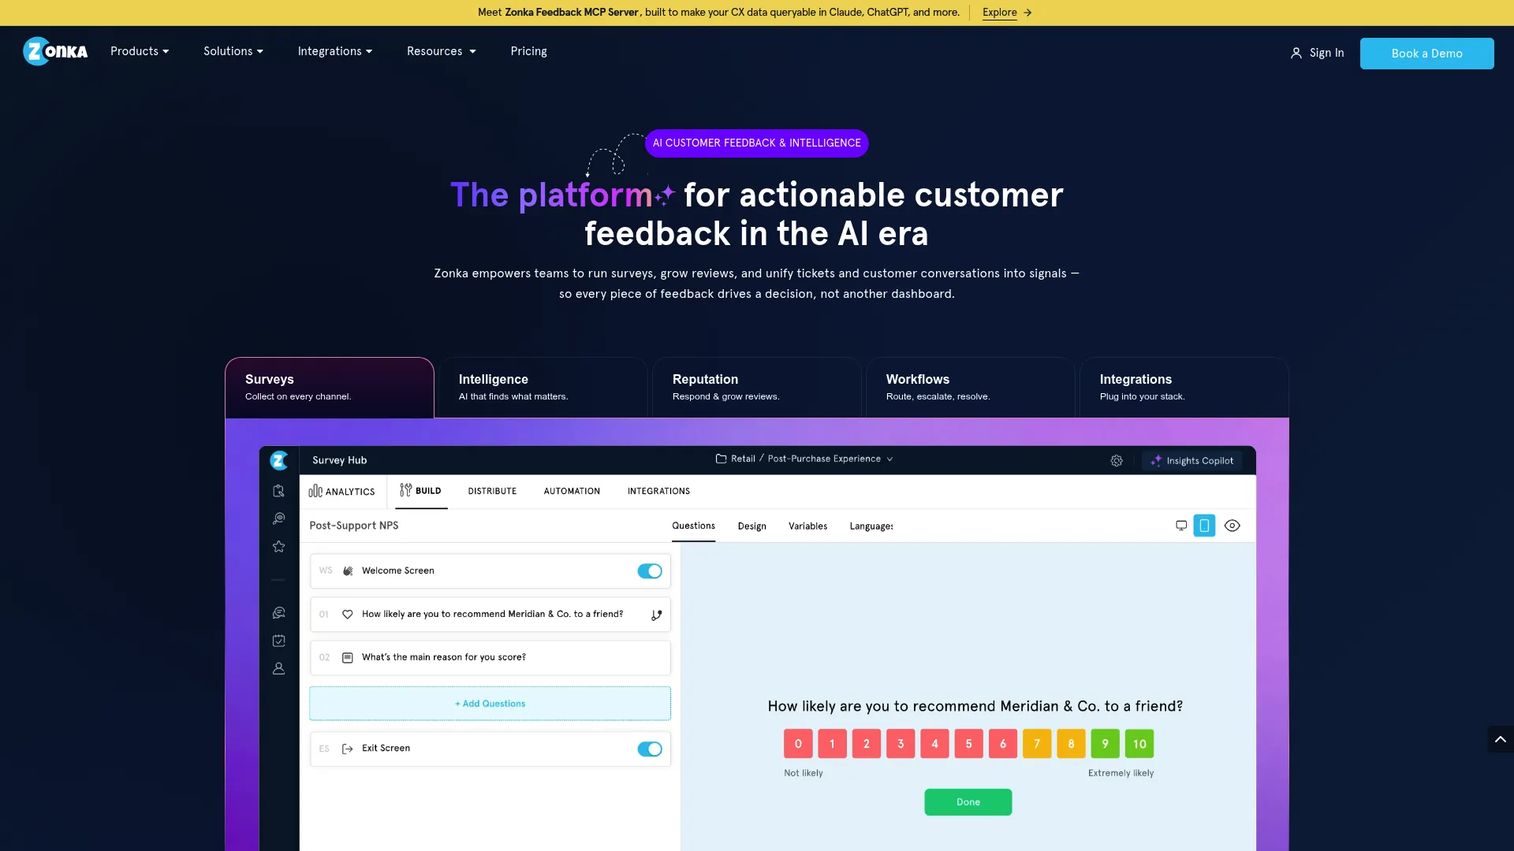1514x851 pixels.
Task: Click the green Done button
Action: (968, 802)
